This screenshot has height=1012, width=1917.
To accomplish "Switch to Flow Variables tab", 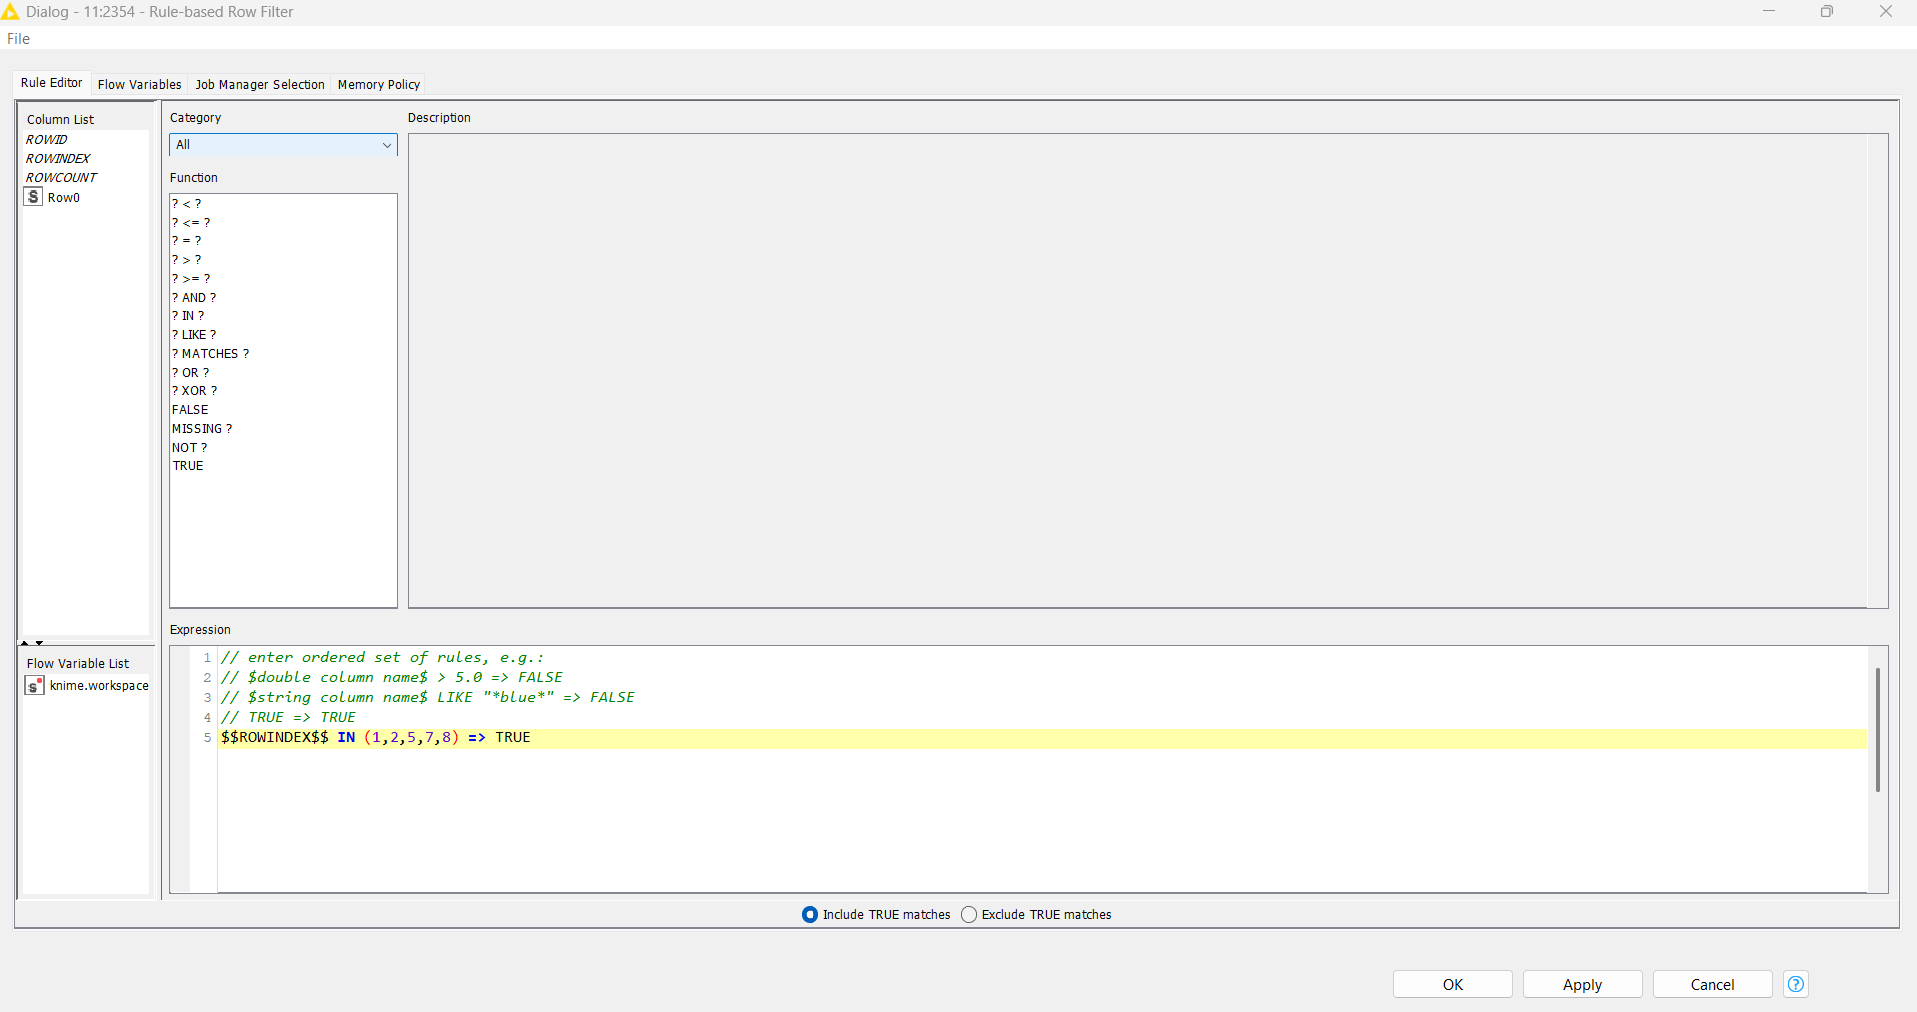I will [139, 85].
